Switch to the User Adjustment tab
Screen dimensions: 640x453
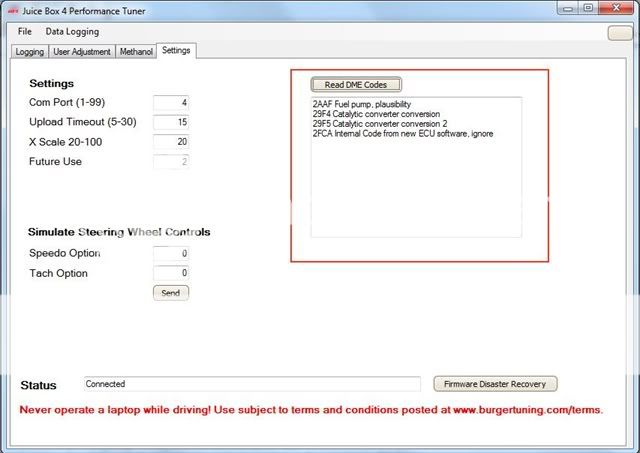pyautogui.click(x=82, y=51)
